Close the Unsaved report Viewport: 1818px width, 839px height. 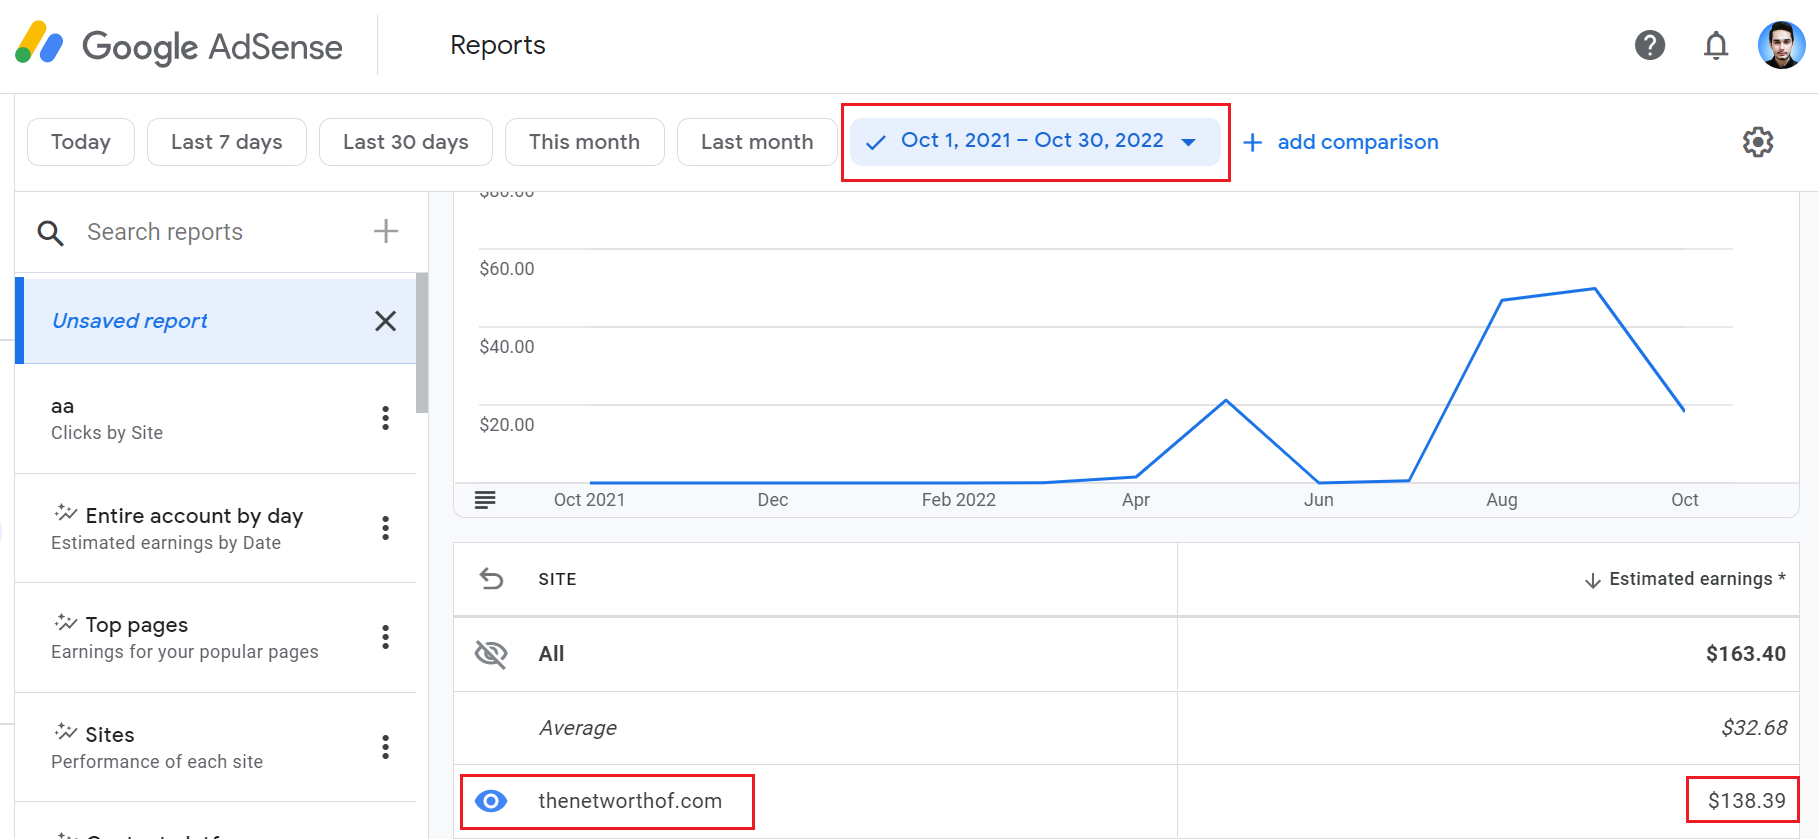coord(385,321)
